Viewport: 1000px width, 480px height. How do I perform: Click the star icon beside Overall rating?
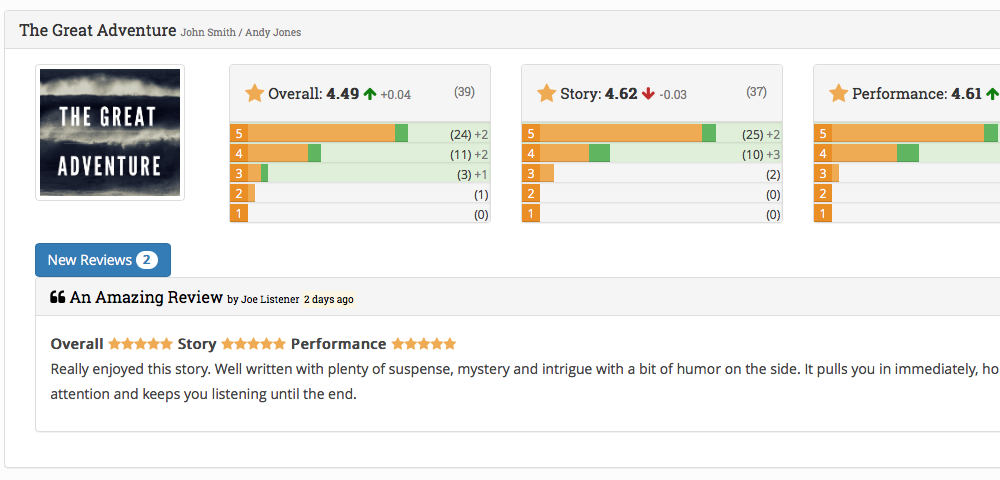click(x=255, y=94)
